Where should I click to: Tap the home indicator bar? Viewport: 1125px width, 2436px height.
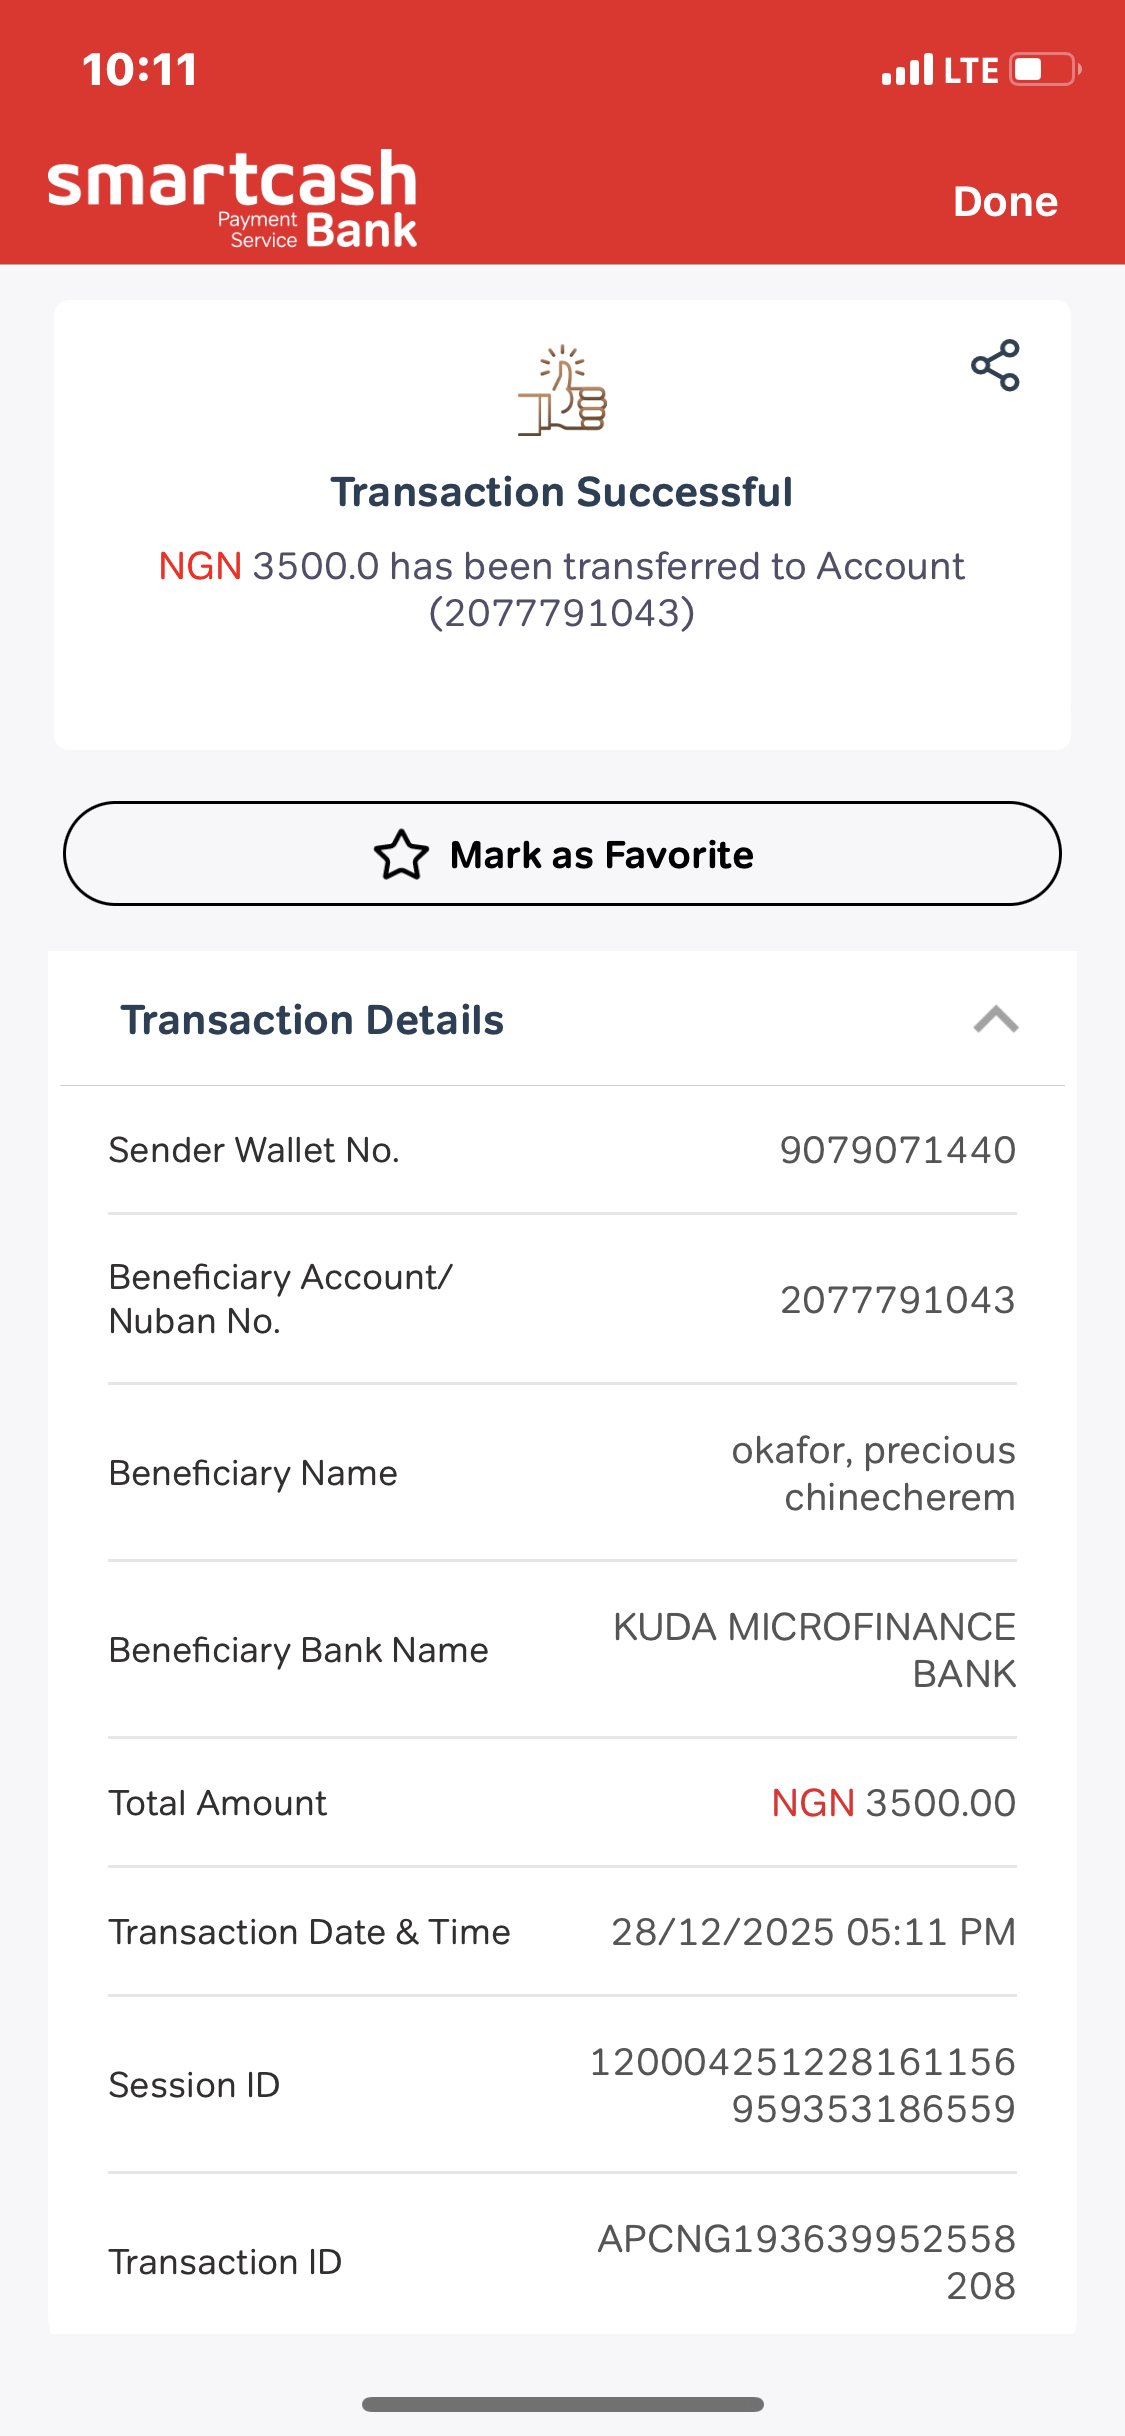562,2404
